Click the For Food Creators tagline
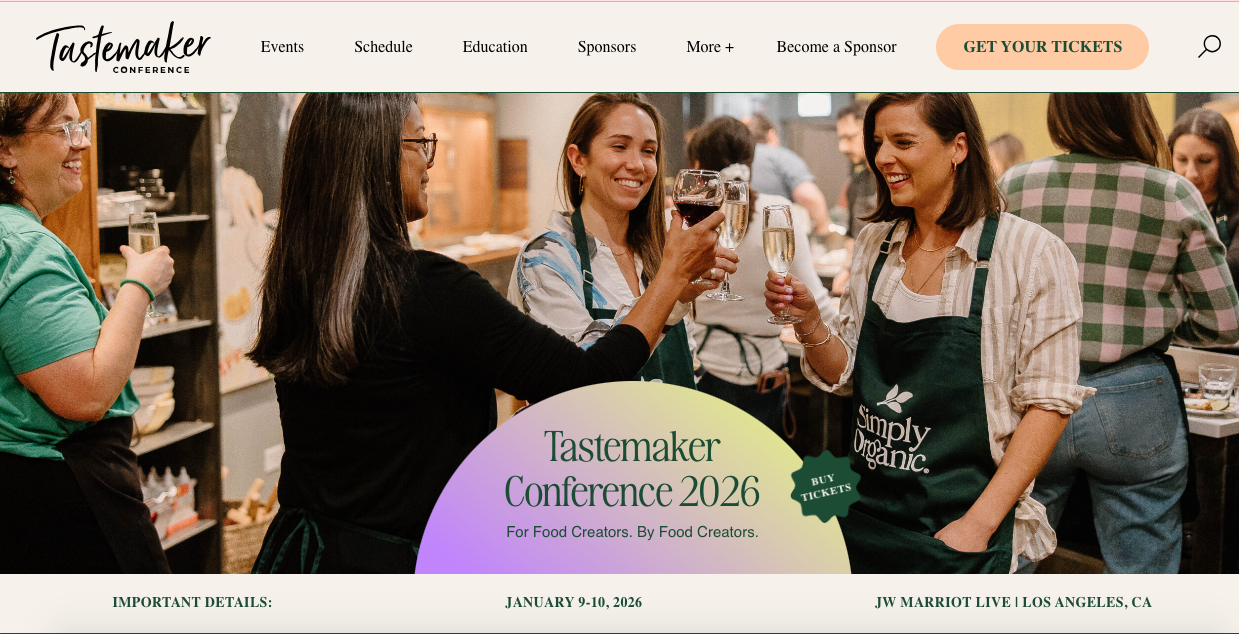1239x634 pixels. [x=632, y=532]
